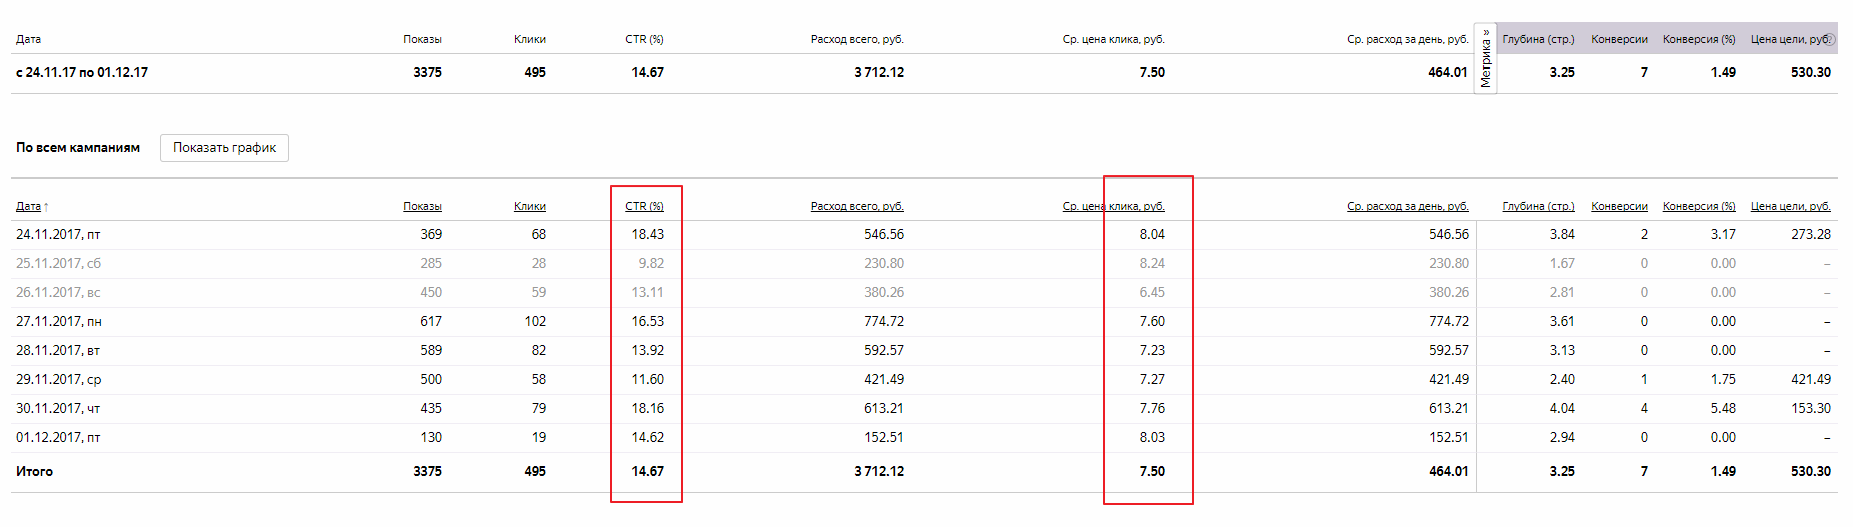Sort by Конверсия (%) column link
The height and width of the screenshot is (527, 1853).
pos(1699,206)
